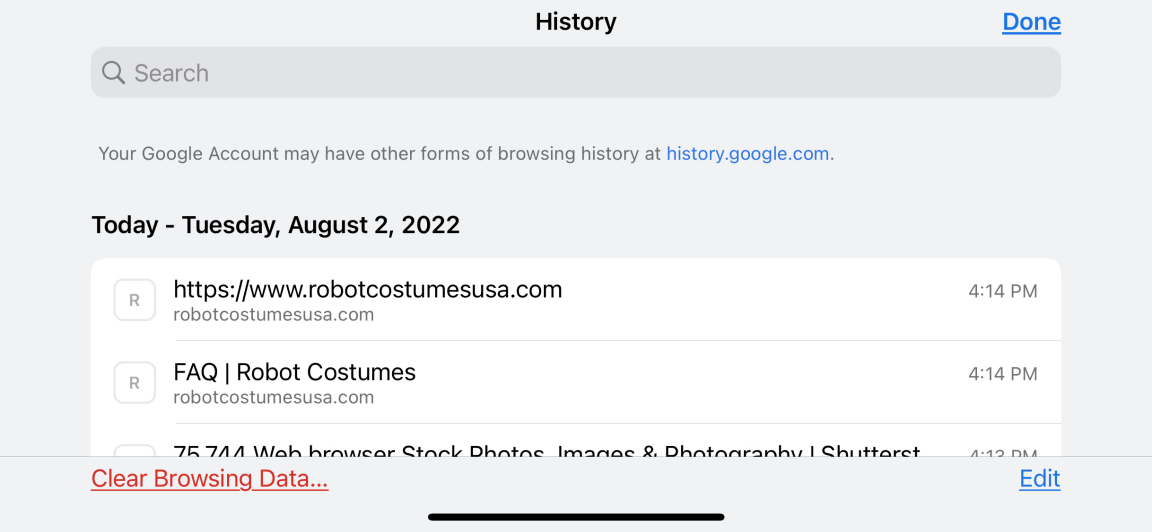The image size is (1152, 532).
Task: Close History with the Done button
Action: pos(1031,22)
